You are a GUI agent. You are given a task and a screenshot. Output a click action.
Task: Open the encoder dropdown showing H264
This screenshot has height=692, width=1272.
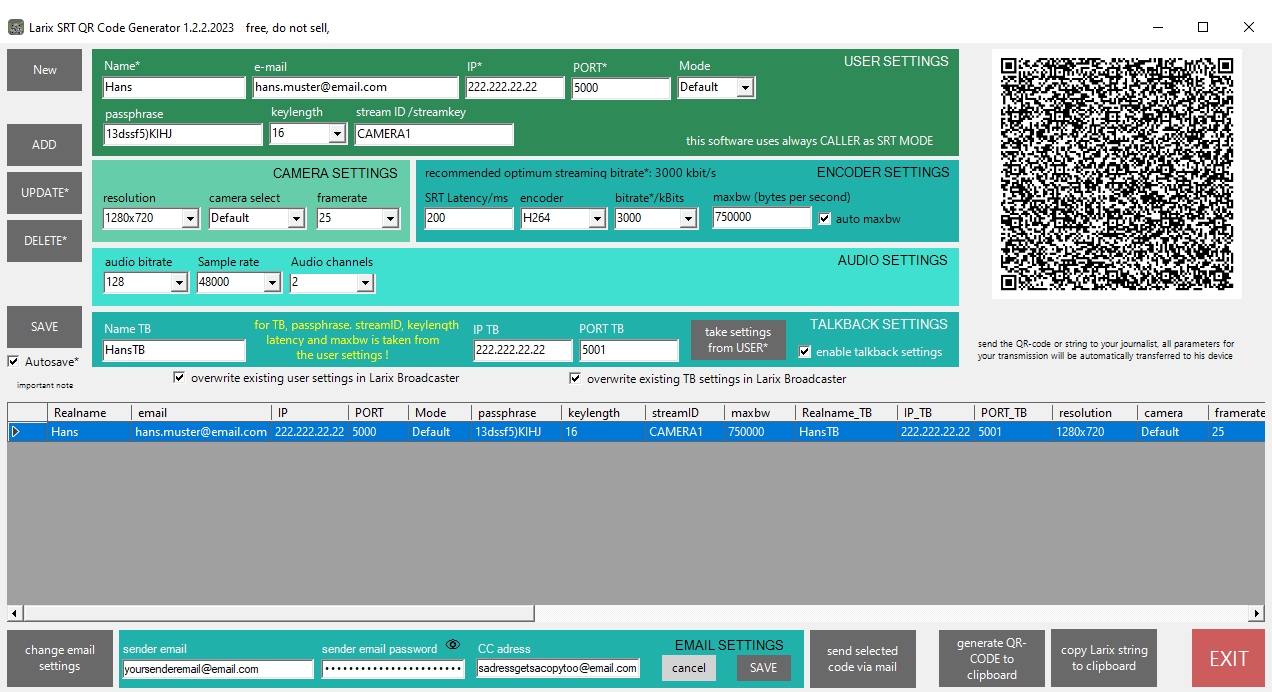click(x=597, y=219)
